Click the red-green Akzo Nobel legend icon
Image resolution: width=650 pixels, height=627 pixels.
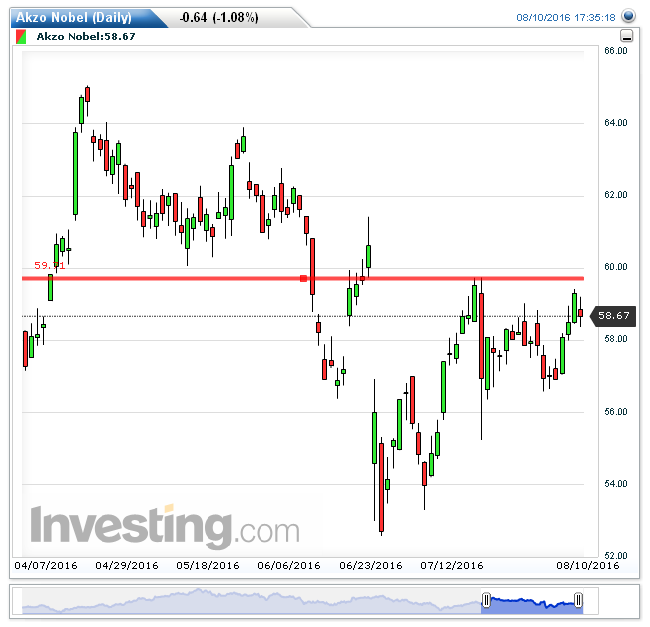tap(21, 36)
